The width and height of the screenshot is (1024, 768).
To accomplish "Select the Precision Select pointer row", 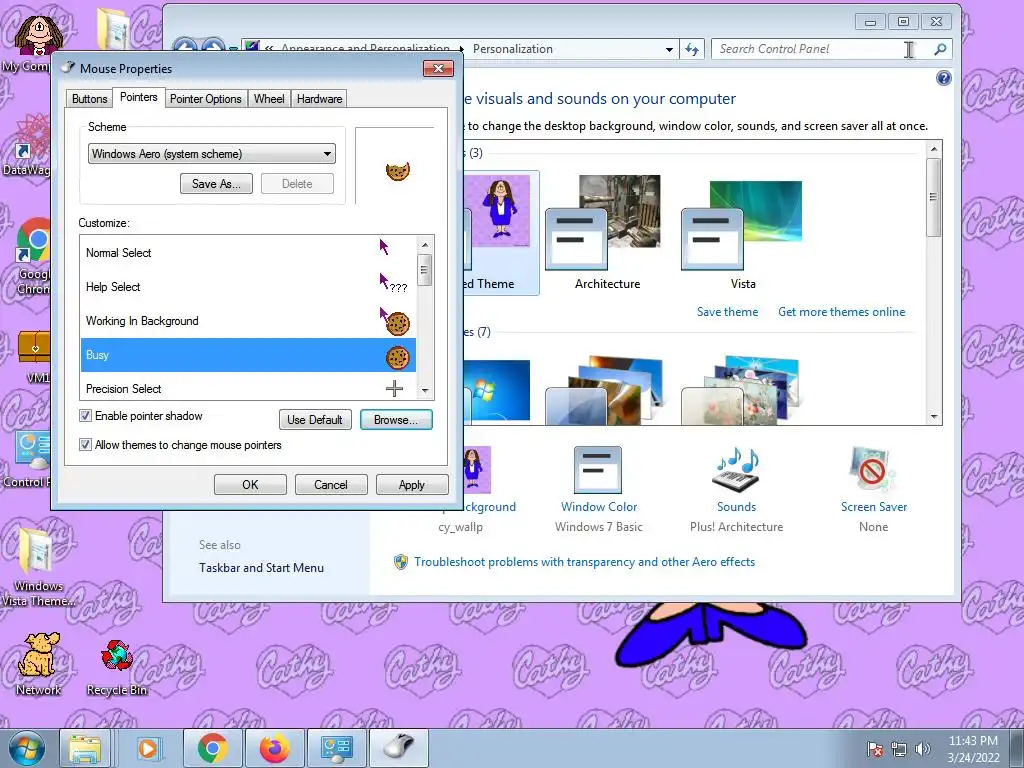I will [248, 389].
